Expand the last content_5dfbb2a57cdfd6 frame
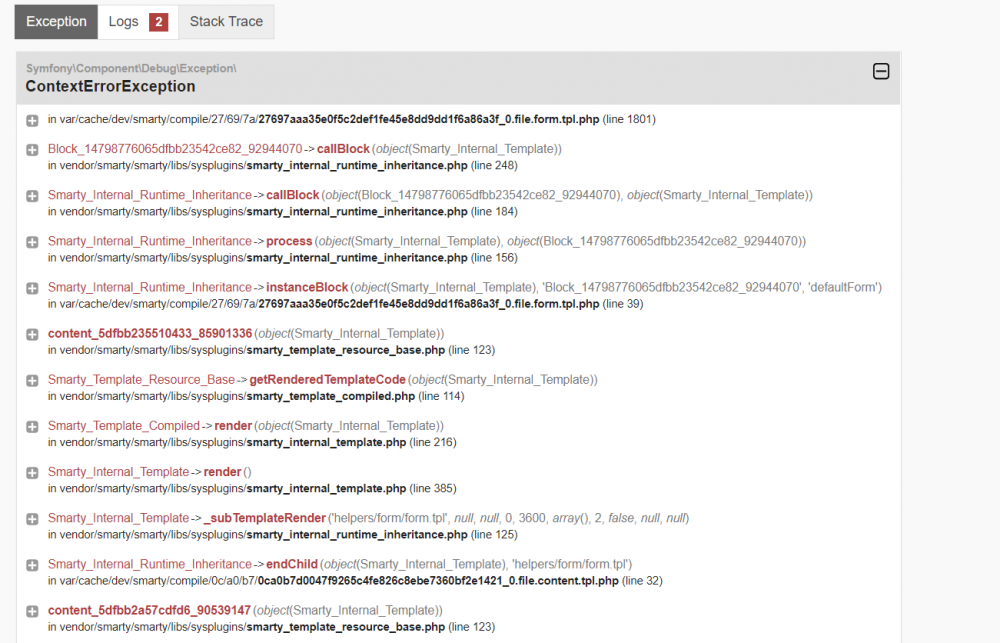 click(x=31, y=609)
